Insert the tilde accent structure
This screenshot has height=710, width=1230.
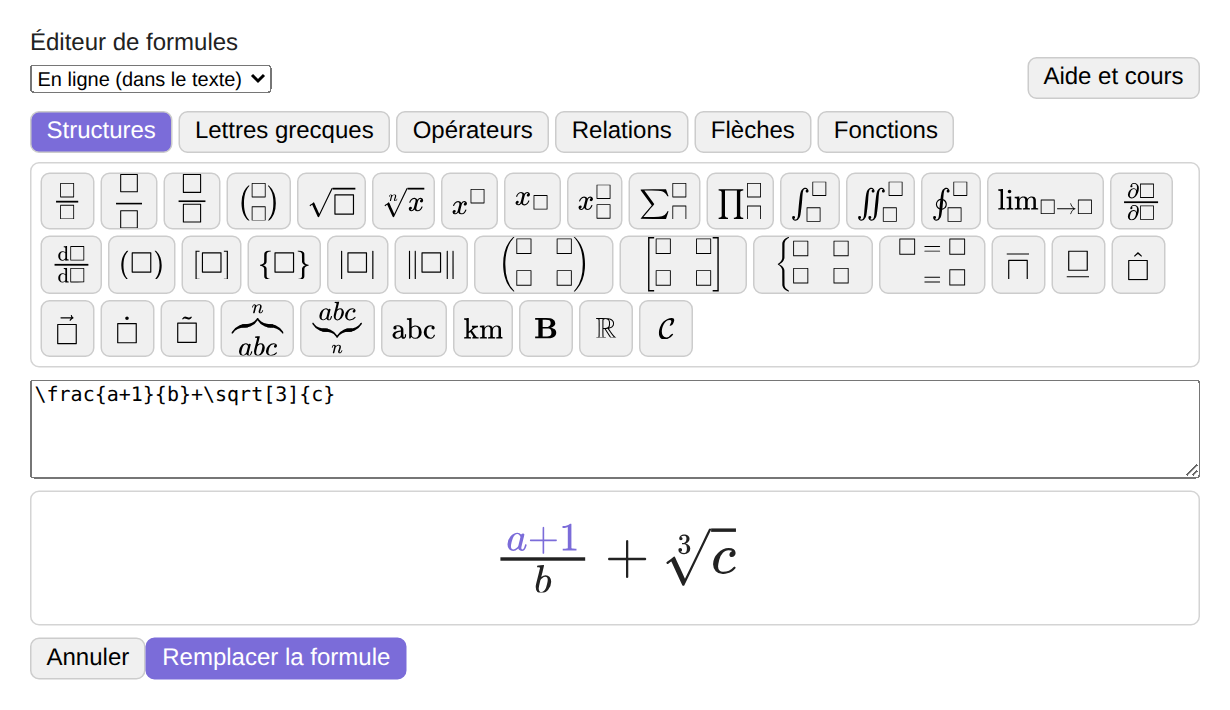pos(187,329)
